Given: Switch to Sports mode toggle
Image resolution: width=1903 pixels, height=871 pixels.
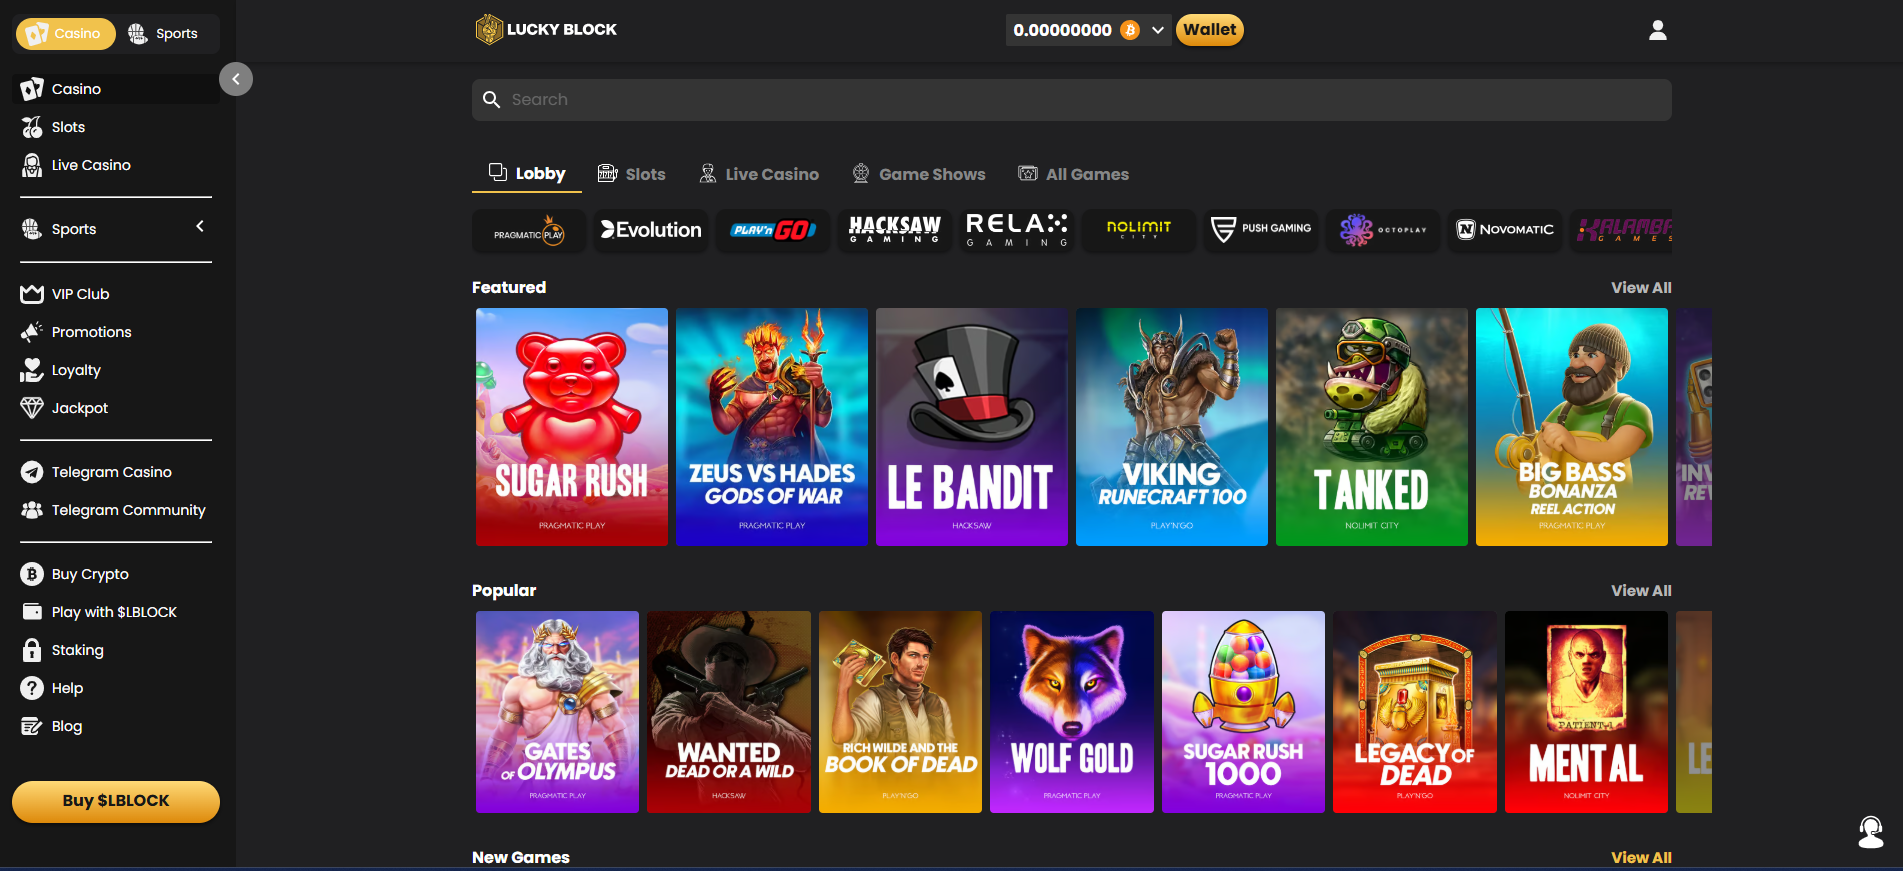Looking at the screenshot, I should pos(164,33).
